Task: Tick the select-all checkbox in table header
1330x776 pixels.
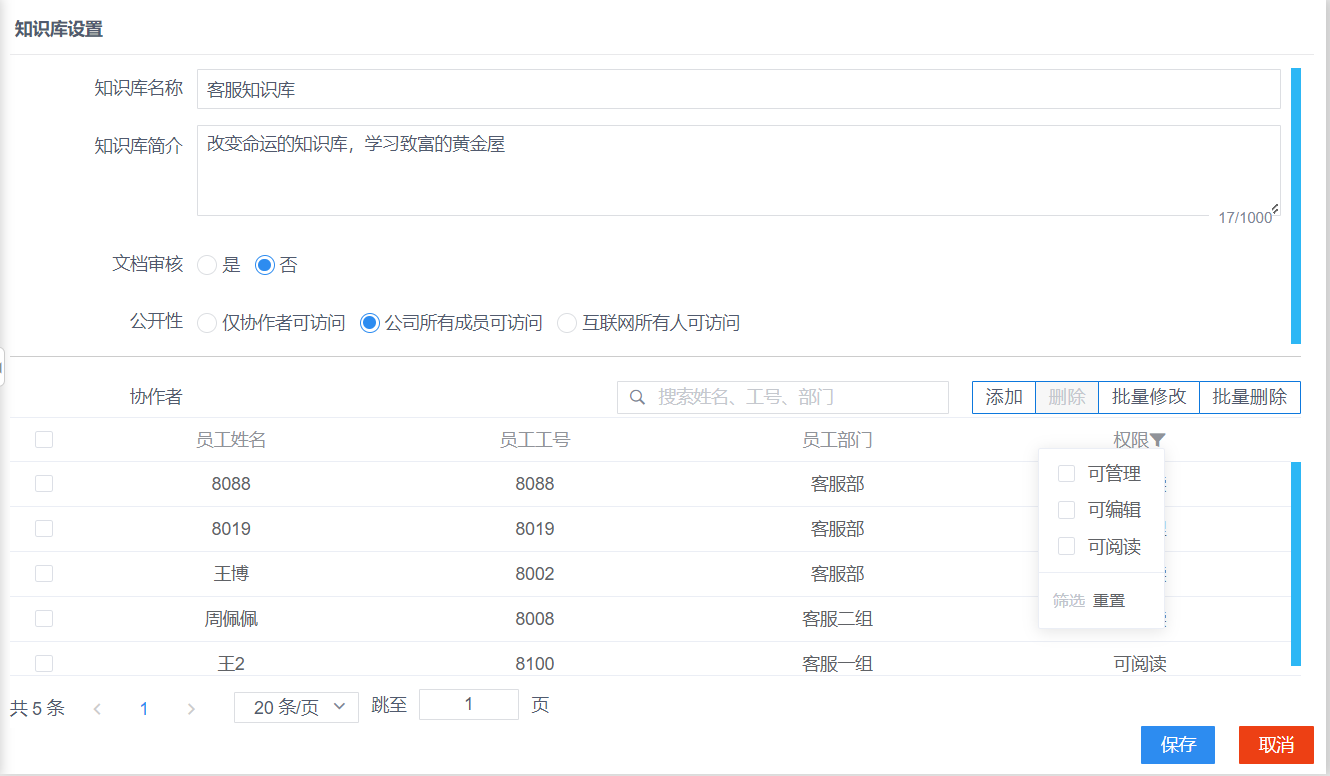Action: point(44,439)
